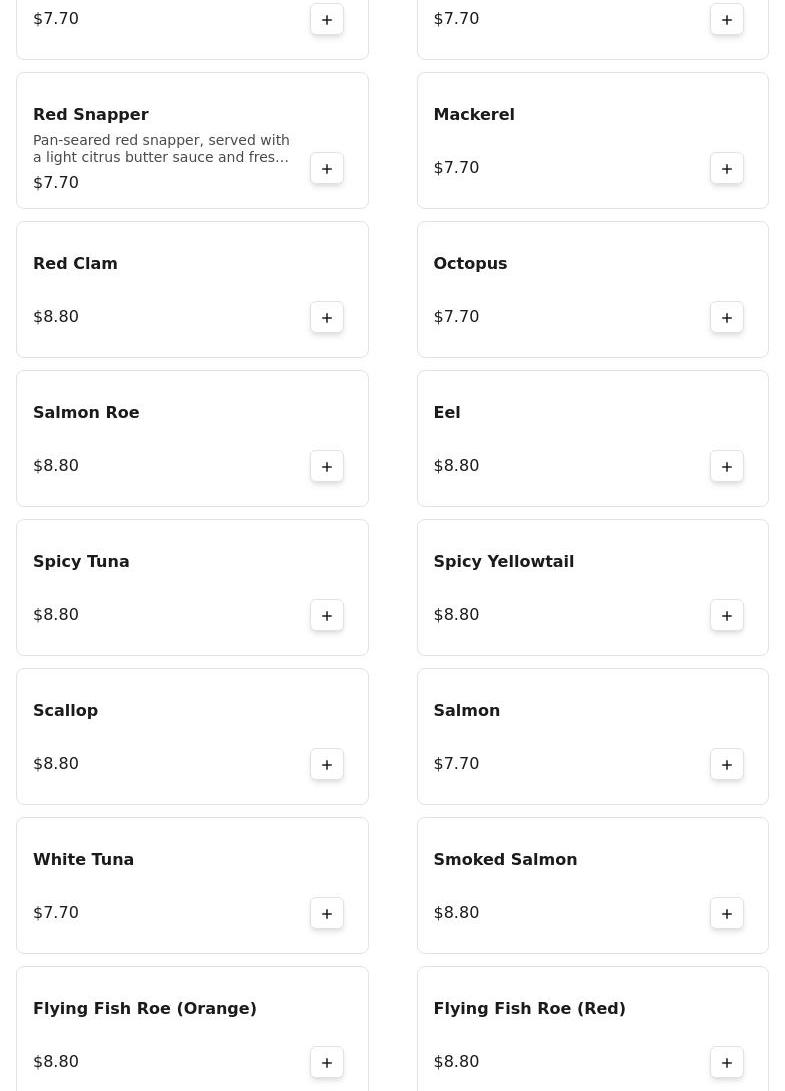Open the Spicy Yellowtail item name
This screenshot has height=1091, width=785.
click(x=503, y=562)
